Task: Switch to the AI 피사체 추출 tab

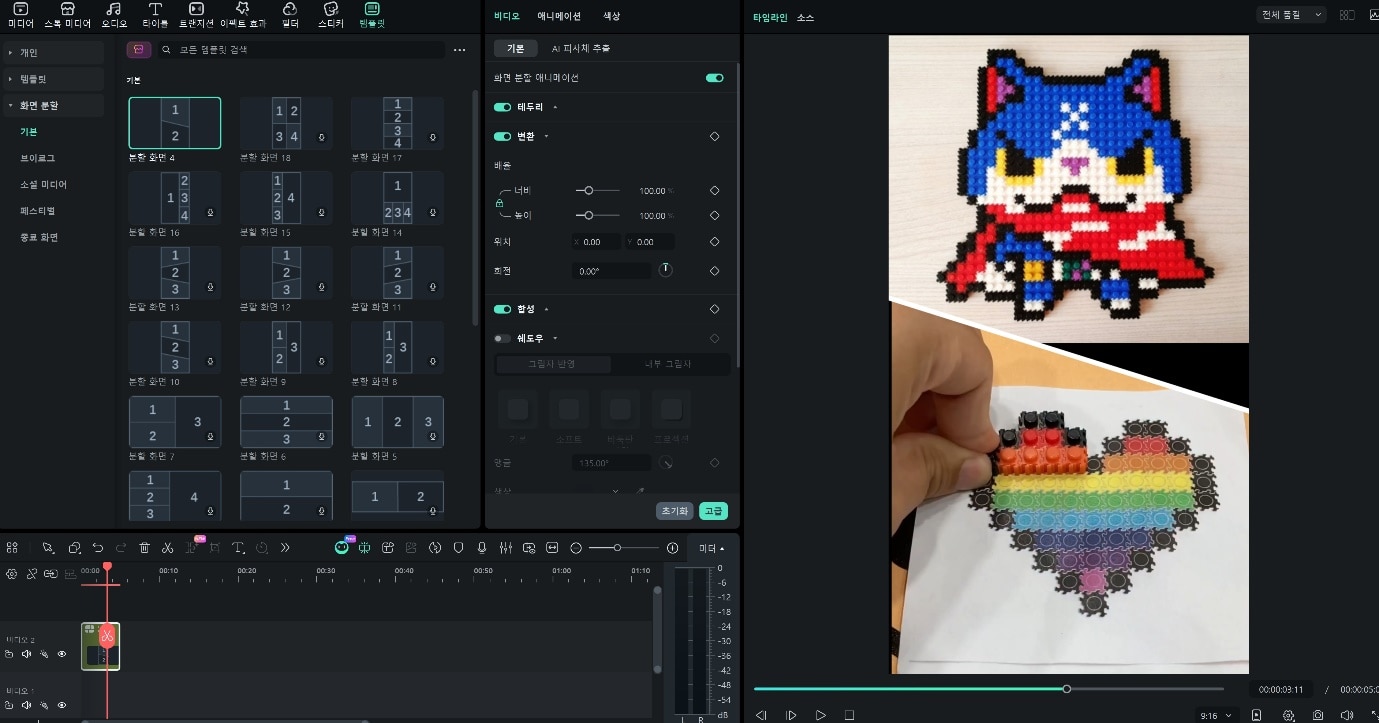Action: [581, 48]
